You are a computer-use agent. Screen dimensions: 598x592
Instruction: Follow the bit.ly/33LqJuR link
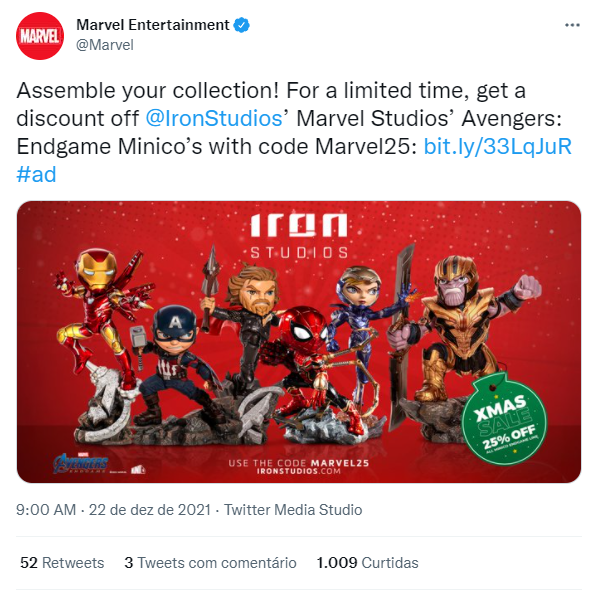click(497, 146)
